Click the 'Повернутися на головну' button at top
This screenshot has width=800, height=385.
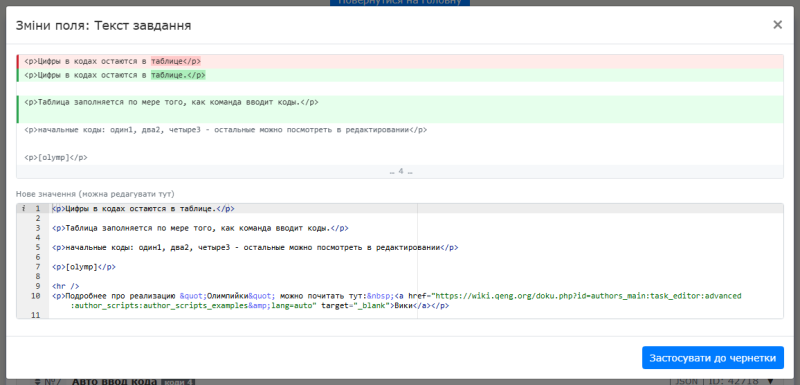pos(400,3)
